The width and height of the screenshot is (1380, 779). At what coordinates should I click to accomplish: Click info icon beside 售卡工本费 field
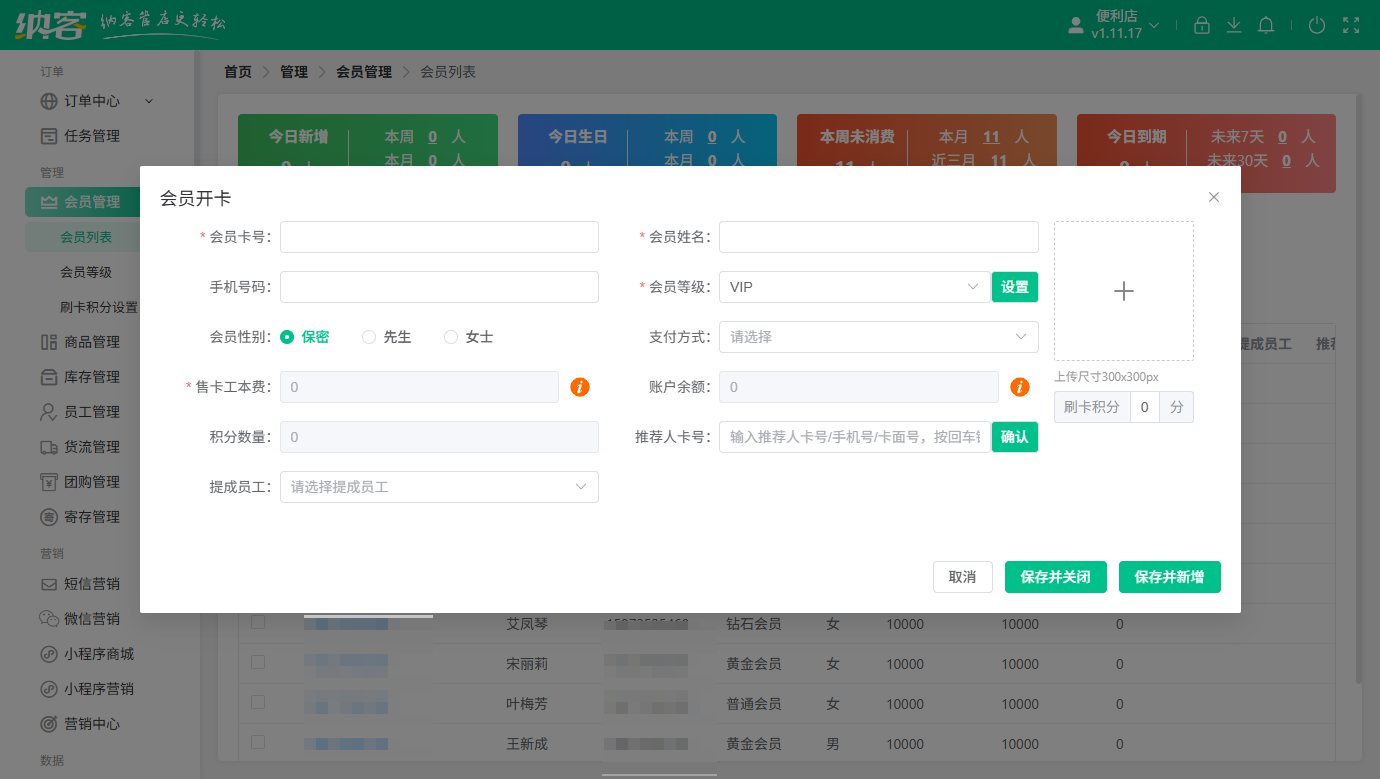(580, 387)
